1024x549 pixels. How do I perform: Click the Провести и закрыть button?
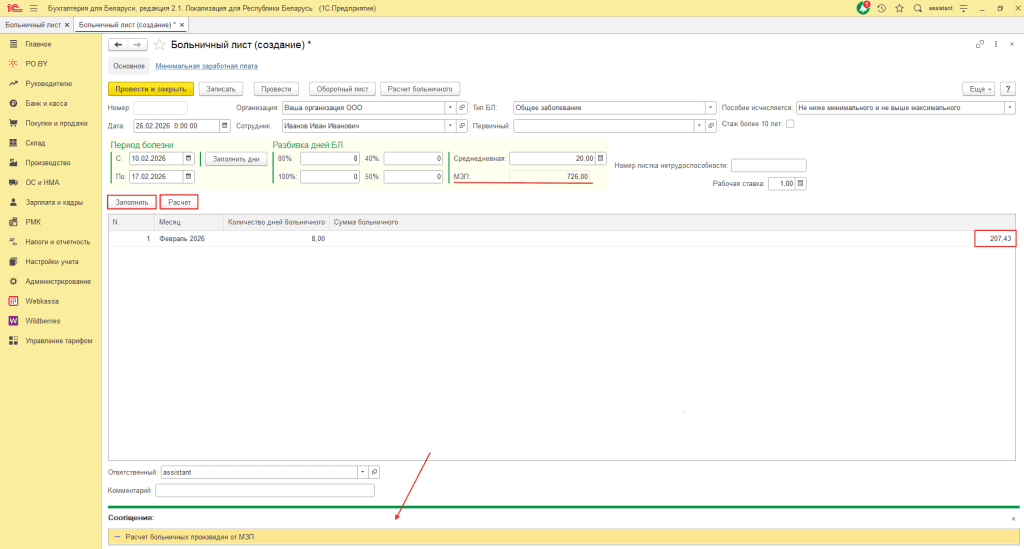pyautogui.click(x=150, y=88)
